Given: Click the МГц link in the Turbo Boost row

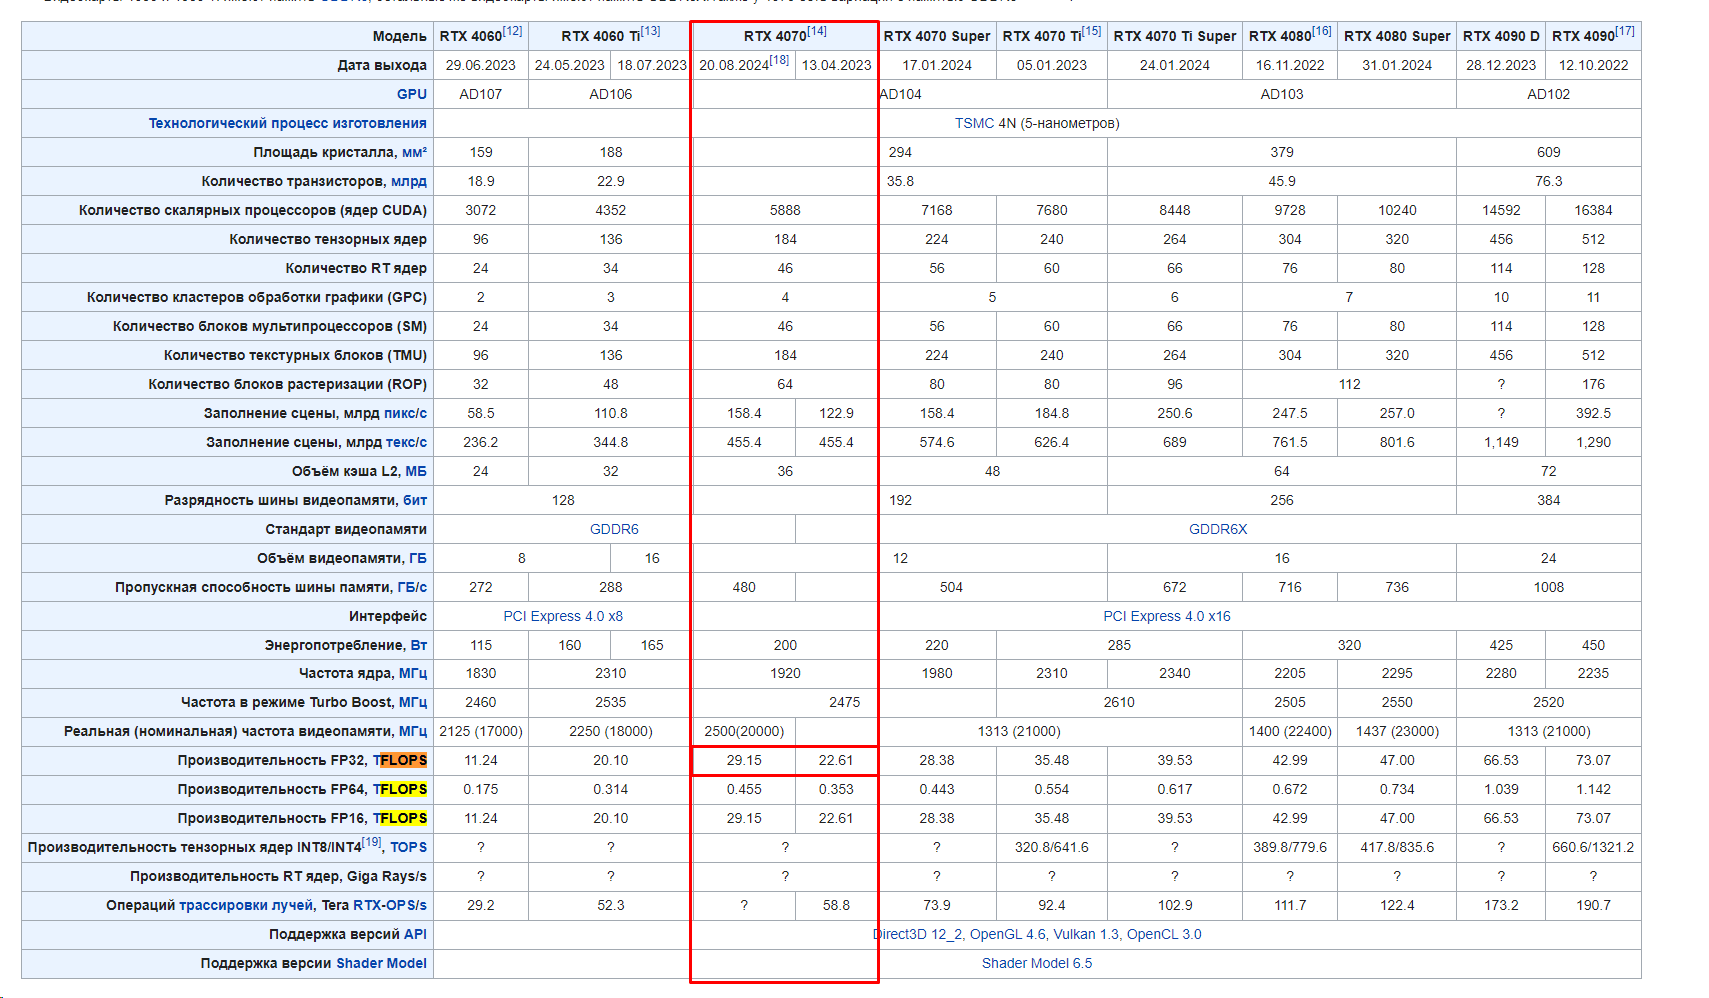Looking at the screenshot, I should (413, 702).
